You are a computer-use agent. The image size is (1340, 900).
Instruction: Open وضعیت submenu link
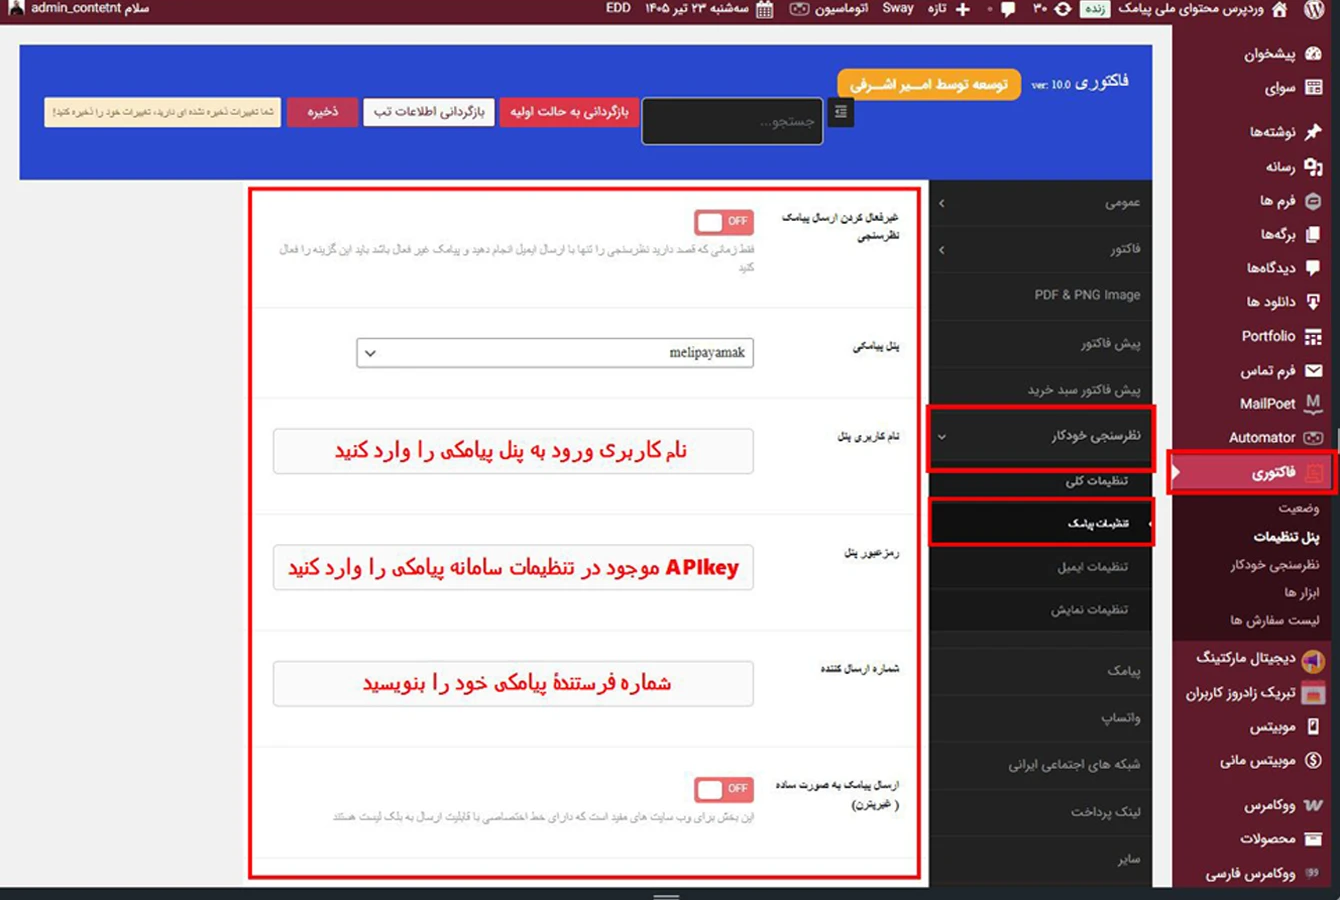1299,509
